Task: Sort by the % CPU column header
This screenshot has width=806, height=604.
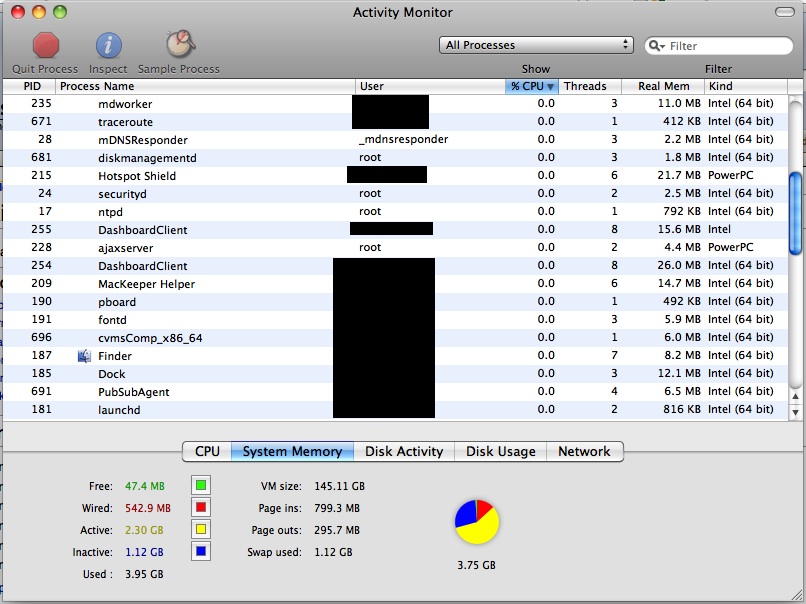Action: pos(532,86)
